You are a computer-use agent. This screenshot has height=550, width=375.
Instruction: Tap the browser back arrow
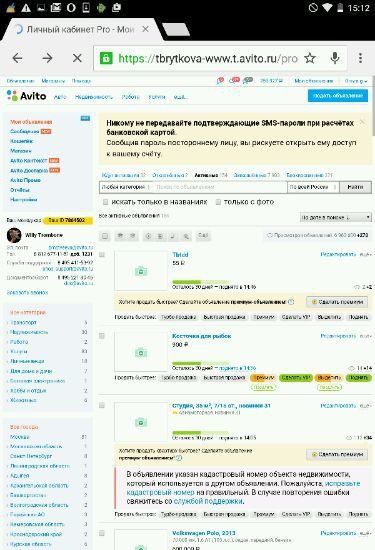point(18,58)
